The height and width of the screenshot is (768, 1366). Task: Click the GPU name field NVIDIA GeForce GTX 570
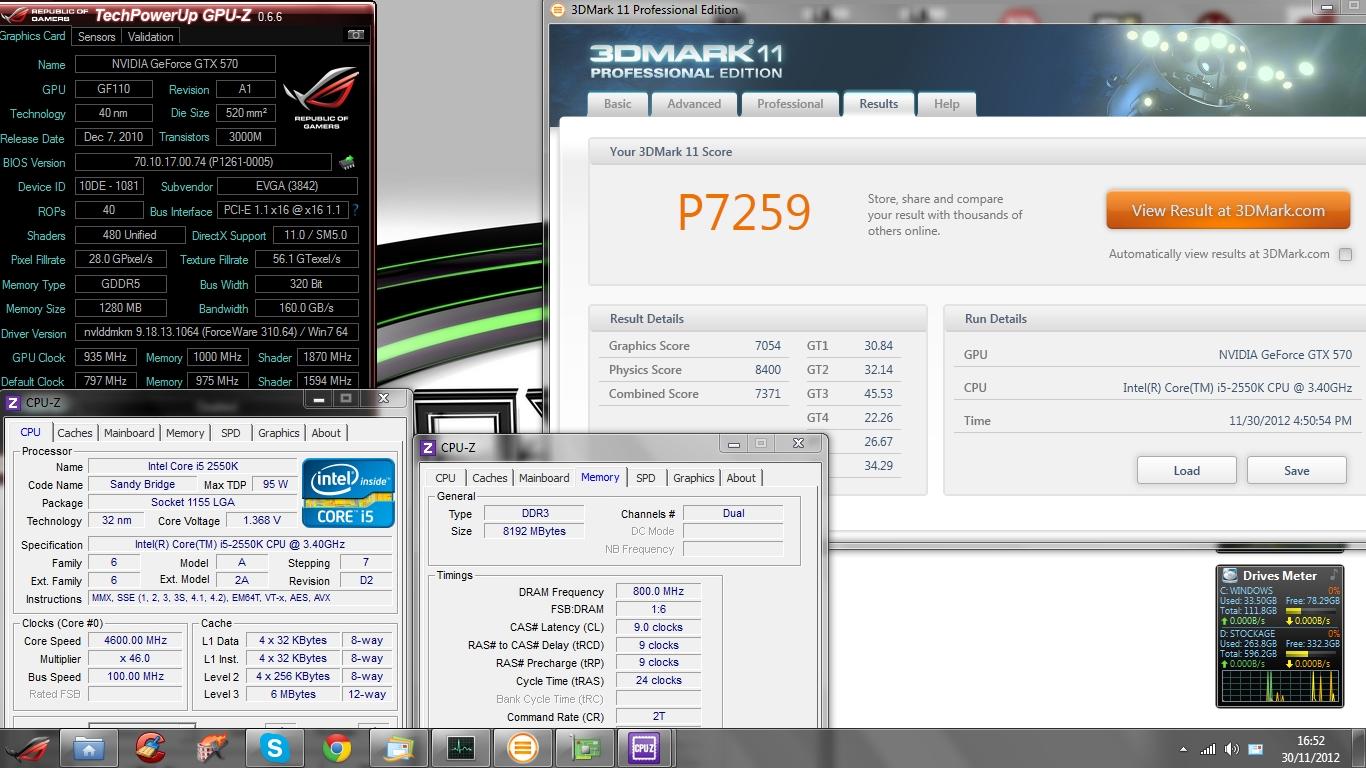tap(175, 64)
